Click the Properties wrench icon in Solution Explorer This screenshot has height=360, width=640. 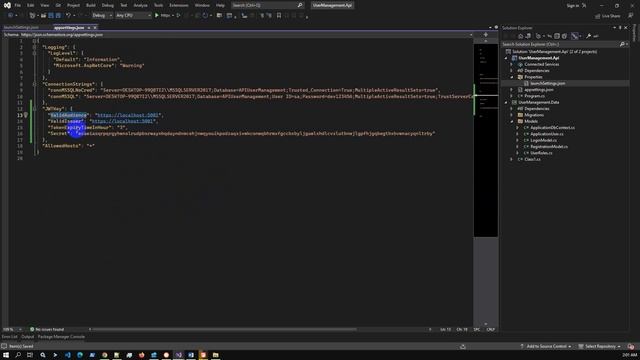pos(588,36)
